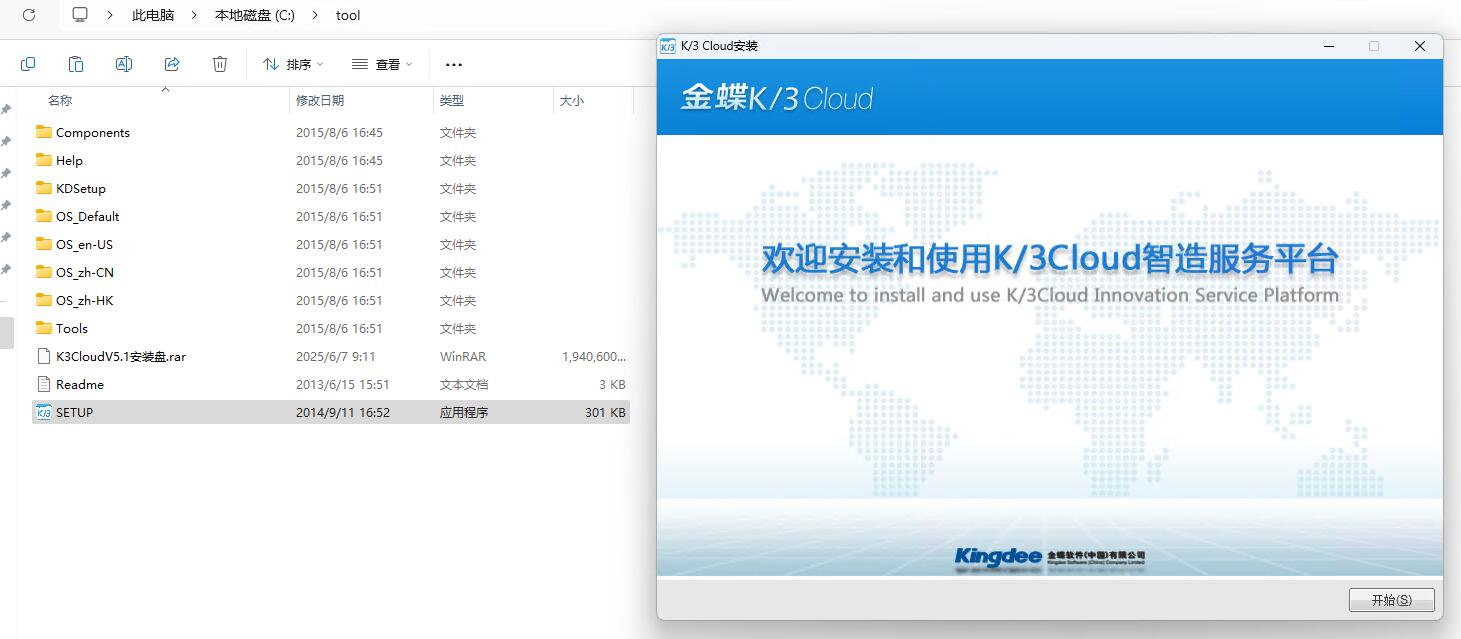Click 应用程序 type cell
Screen dimensions: 1461x639
pyautogui.click(x=464, y=412)
